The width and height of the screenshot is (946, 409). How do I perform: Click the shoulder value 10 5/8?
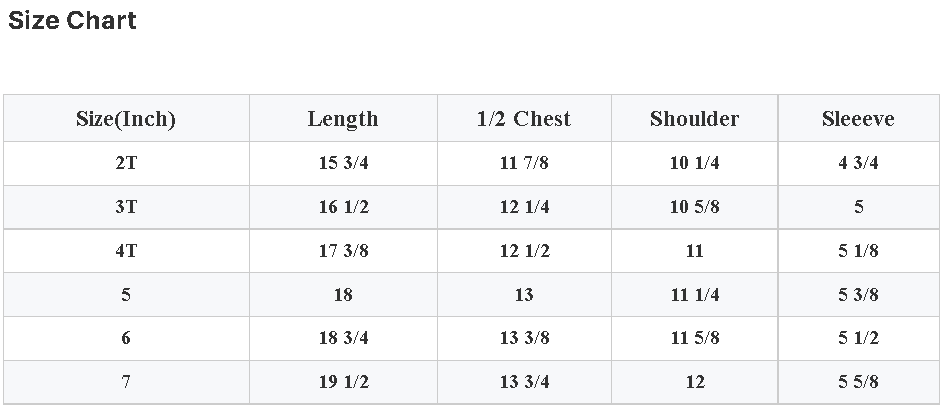(694, 207)
